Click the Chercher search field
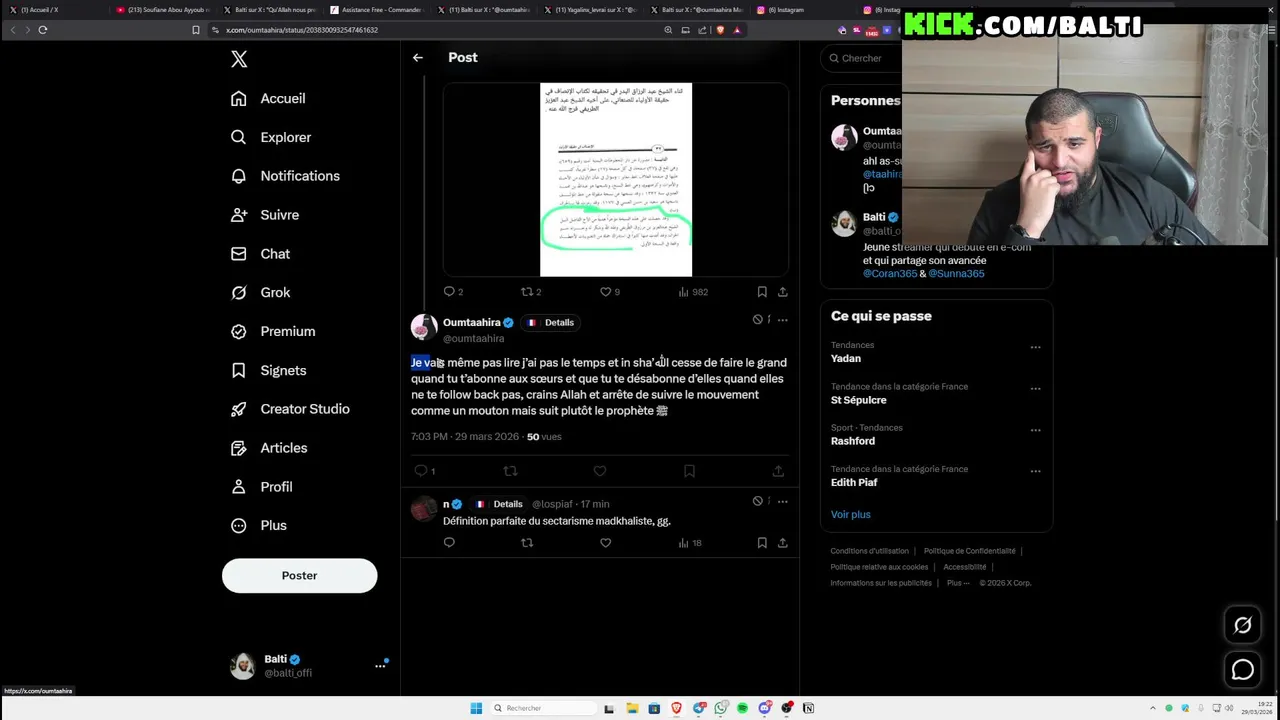Screen dimensions: 1280x720 pyautogui.click(x=862, y=58)
